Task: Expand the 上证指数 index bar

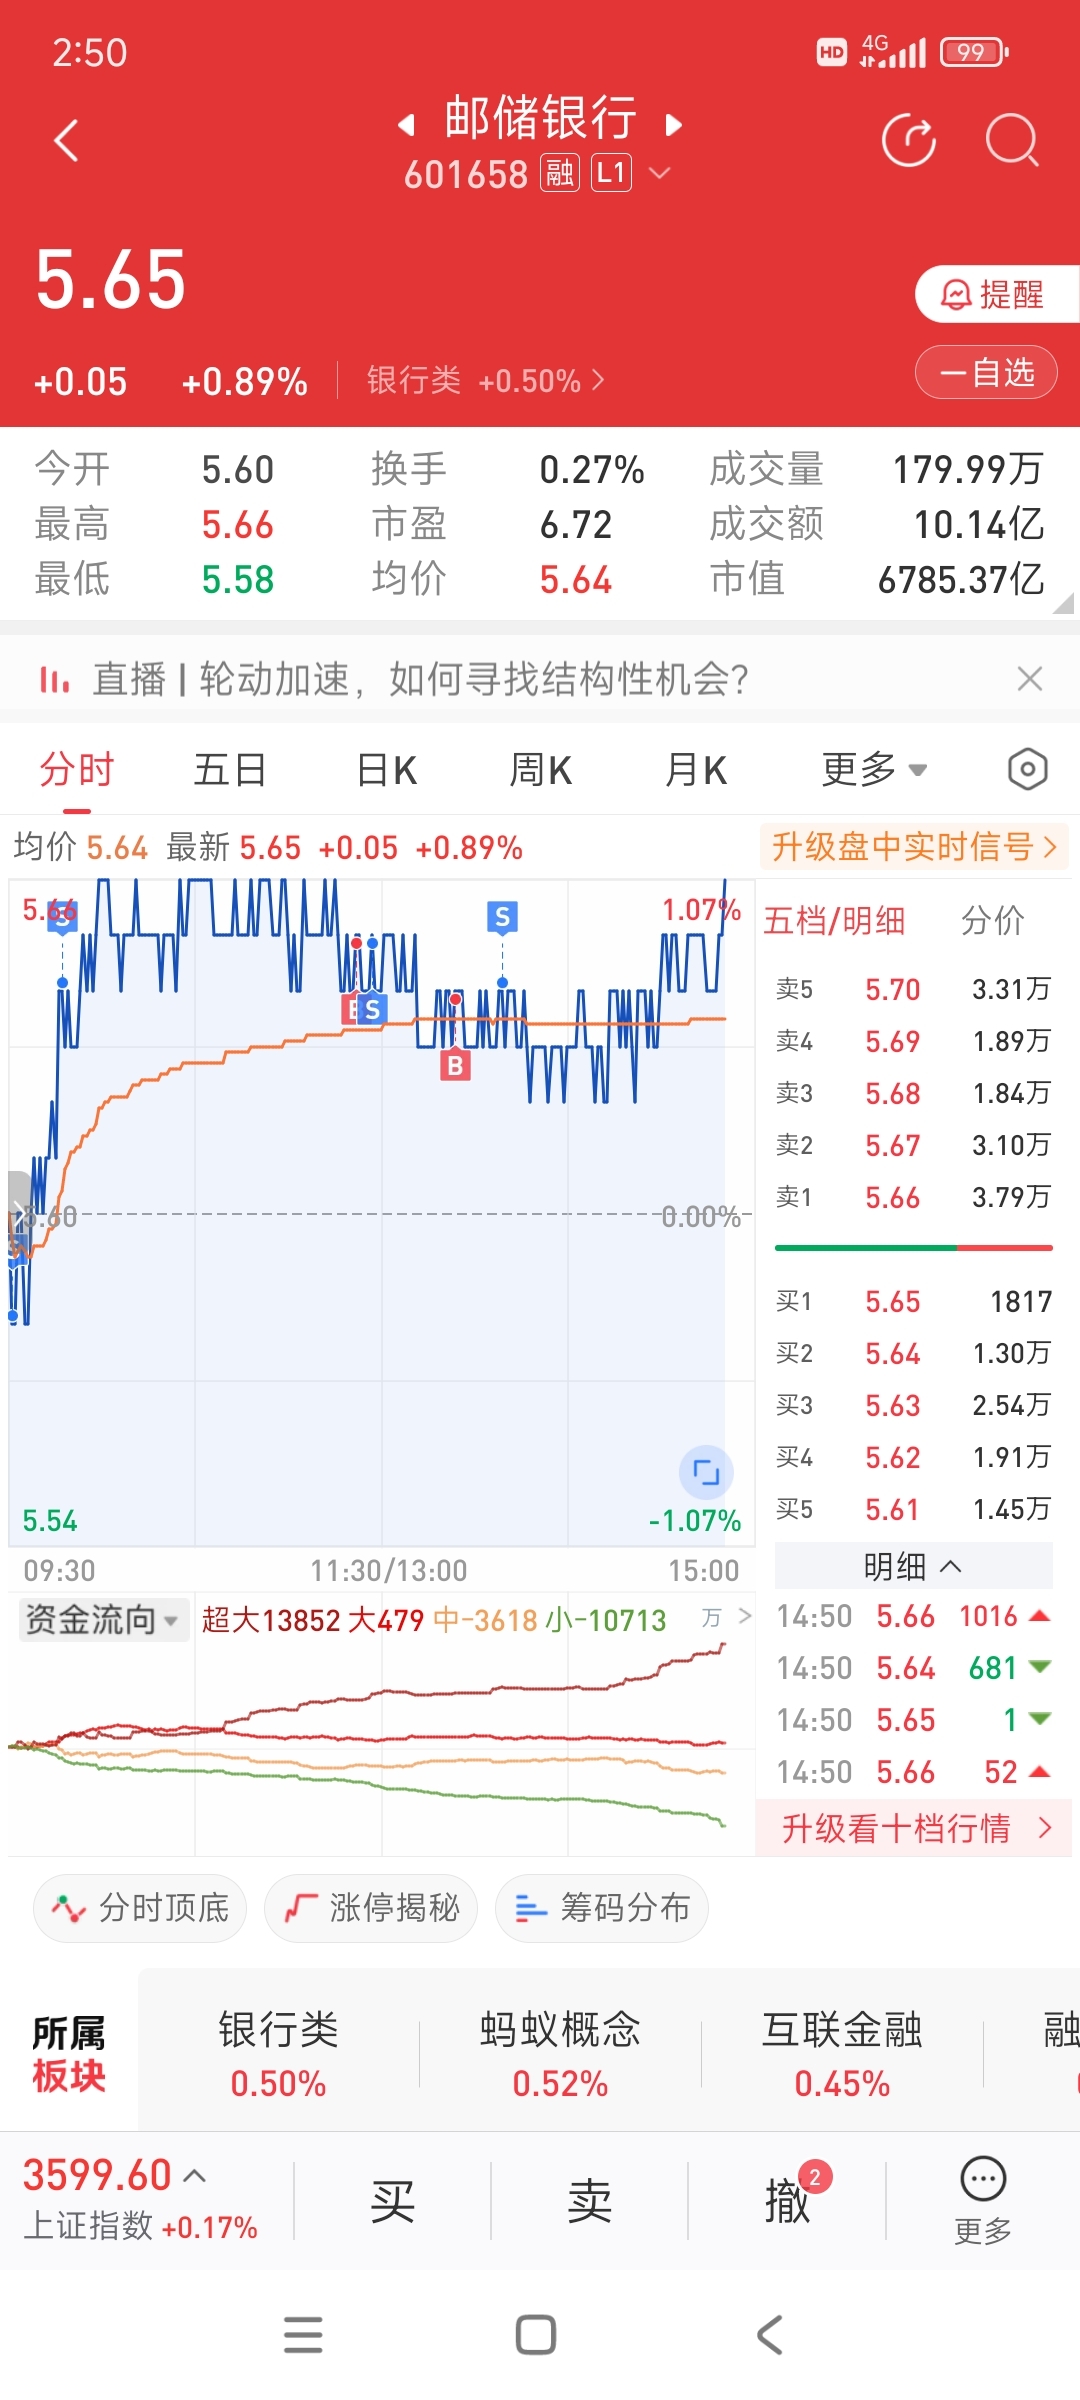Action: click(x=141, y=2200)
